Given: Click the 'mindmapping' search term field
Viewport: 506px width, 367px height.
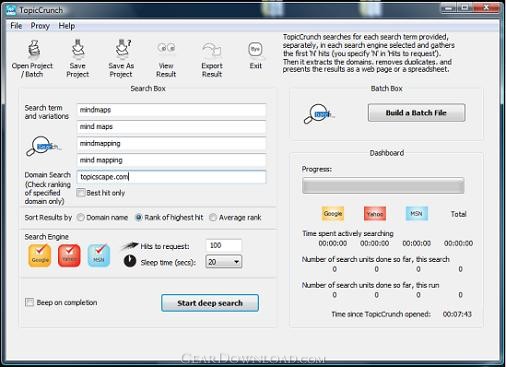Looking at the screenshot, I should (171, 144).
